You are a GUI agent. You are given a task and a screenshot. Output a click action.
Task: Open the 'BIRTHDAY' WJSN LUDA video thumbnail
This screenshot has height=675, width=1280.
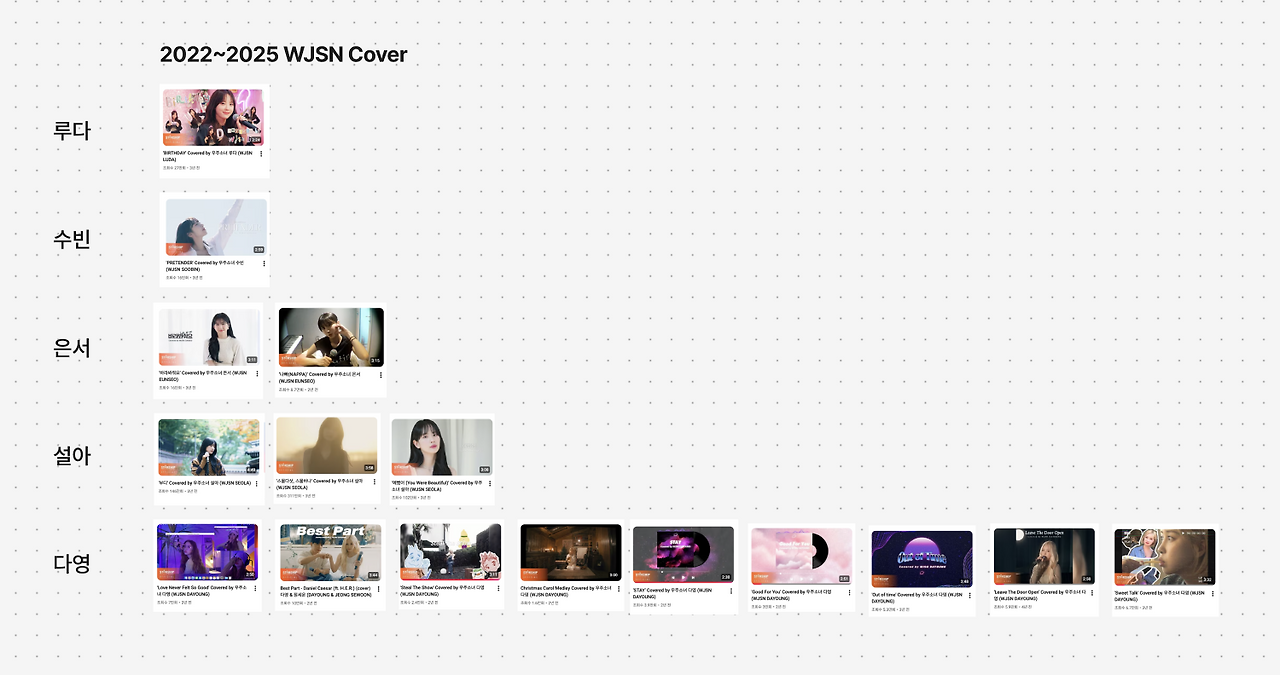click(213, 117)
